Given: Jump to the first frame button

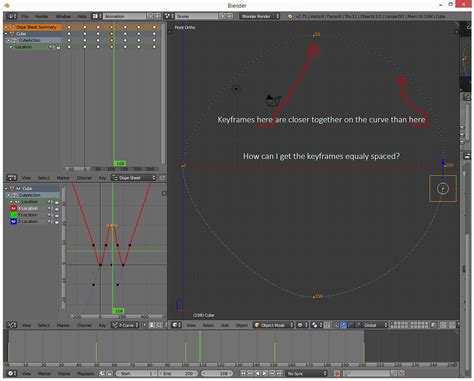Looking at the screenshot, I should pos(243,374).
